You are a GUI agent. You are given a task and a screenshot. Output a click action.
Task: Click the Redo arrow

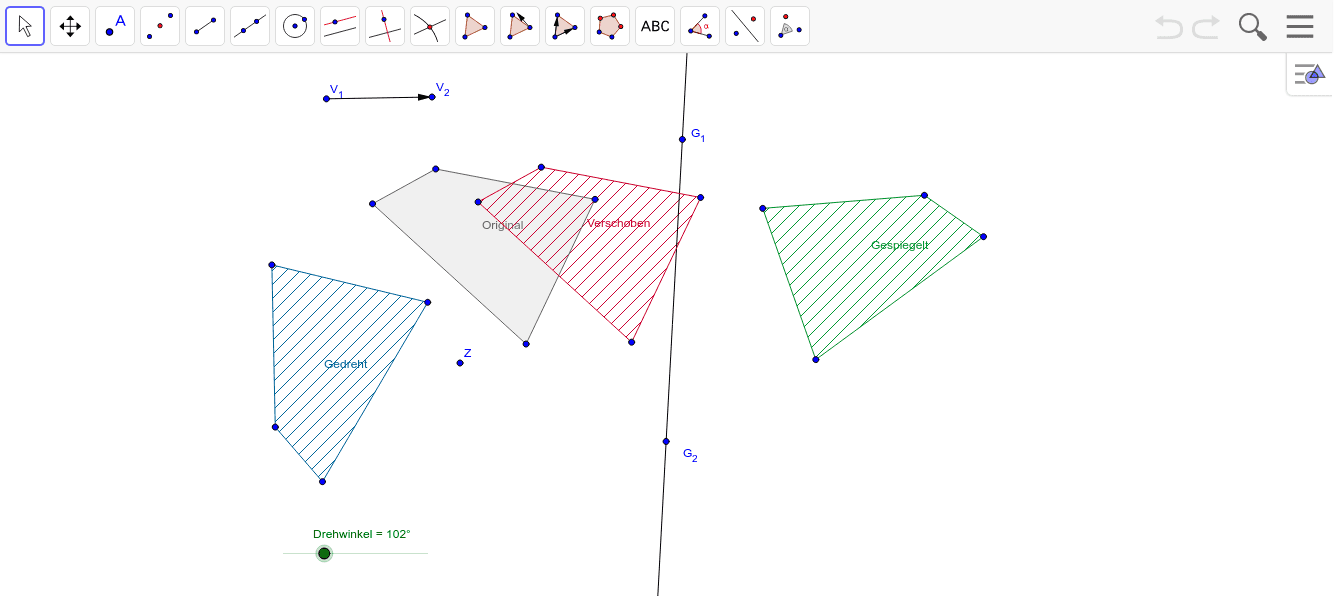coord(1206,27)
